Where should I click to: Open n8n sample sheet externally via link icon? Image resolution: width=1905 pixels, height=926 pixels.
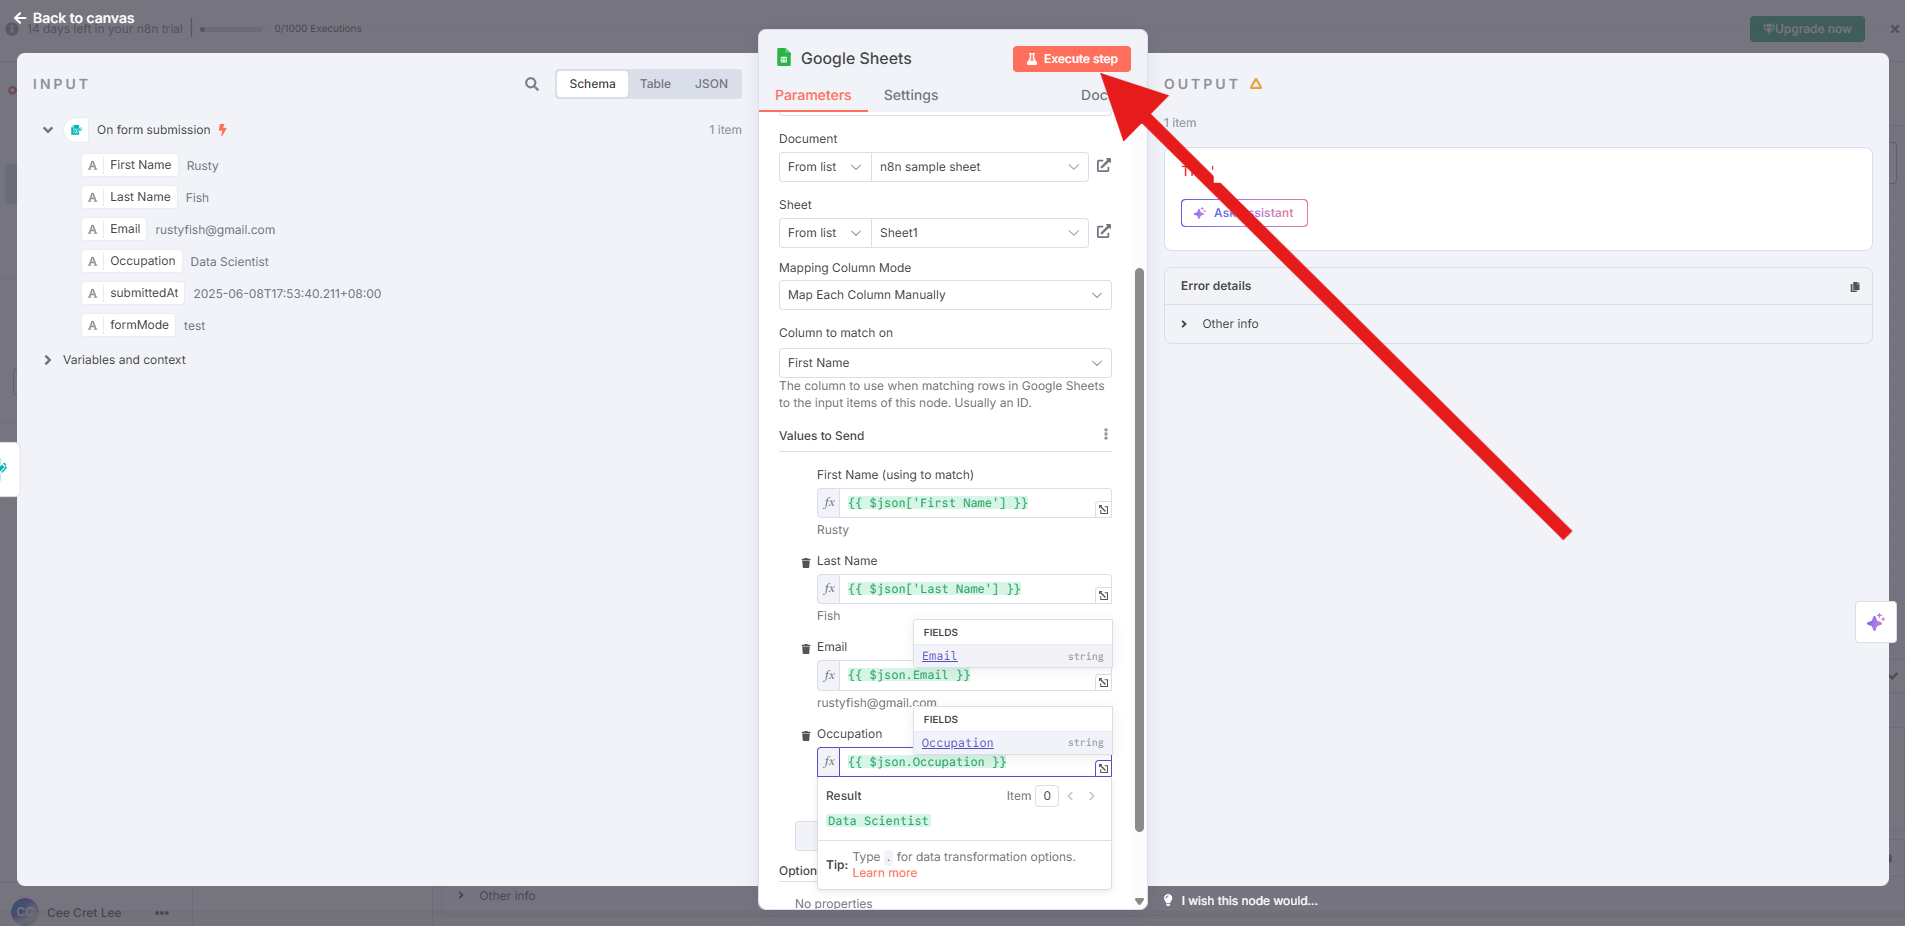point(1104,166)
